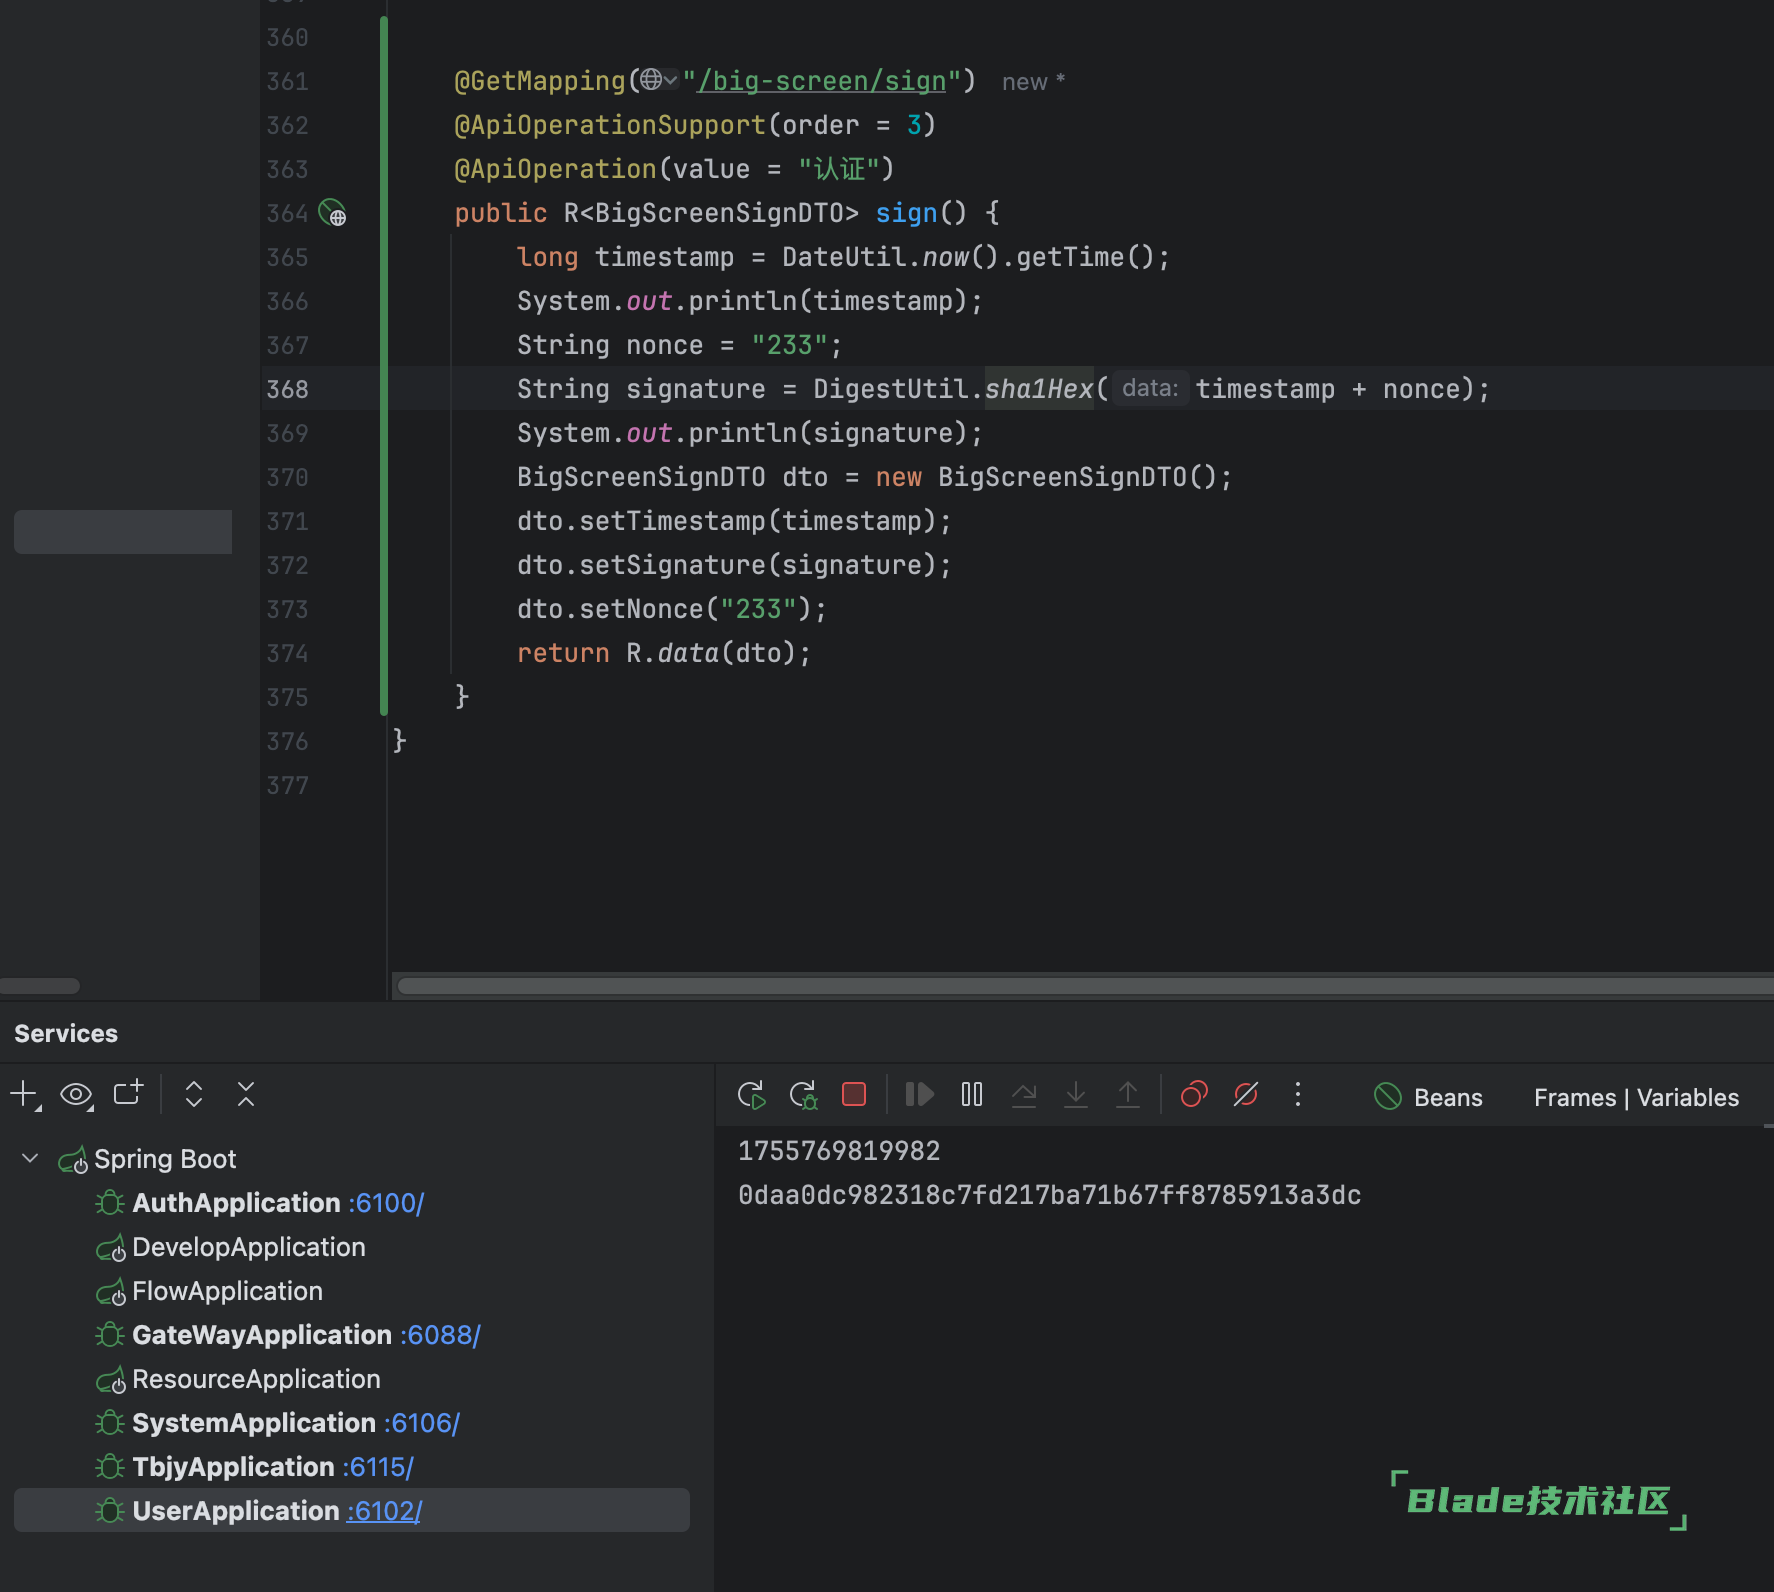This screenshot has width=1774, height=1592.
Task: Open the AuthApplication :6100/ link
Action: (x=386, y=1202)
